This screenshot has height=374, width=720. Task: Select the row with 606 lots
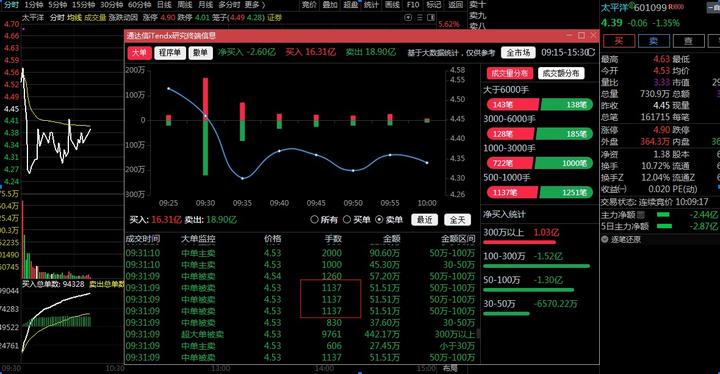click(x=301, y=346)
